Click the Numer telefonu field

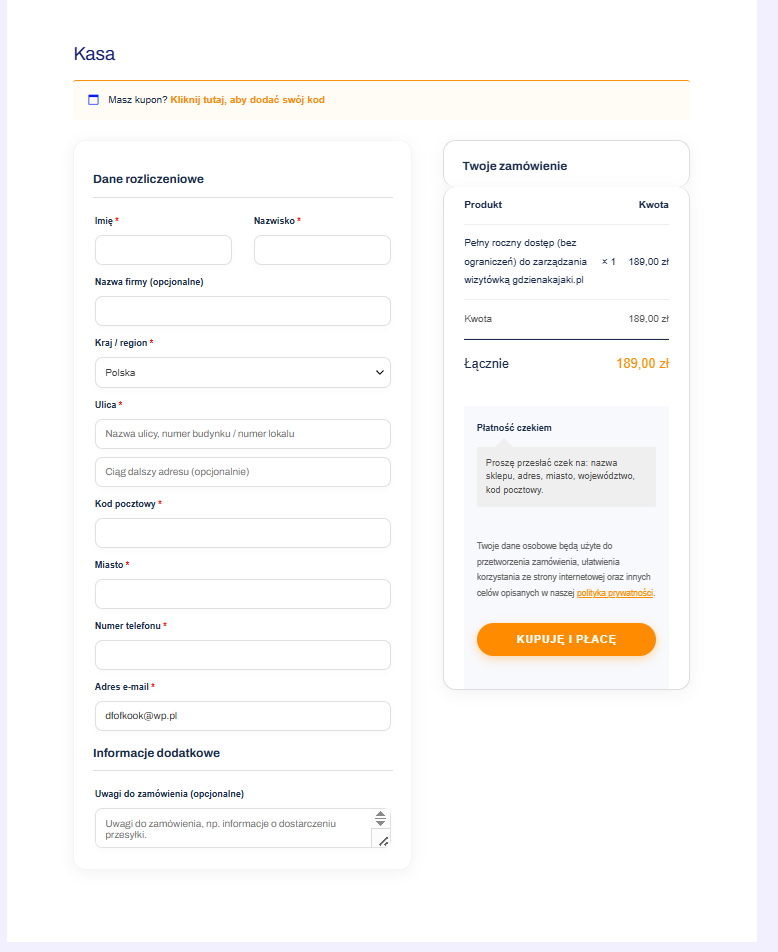pos(242,655)
